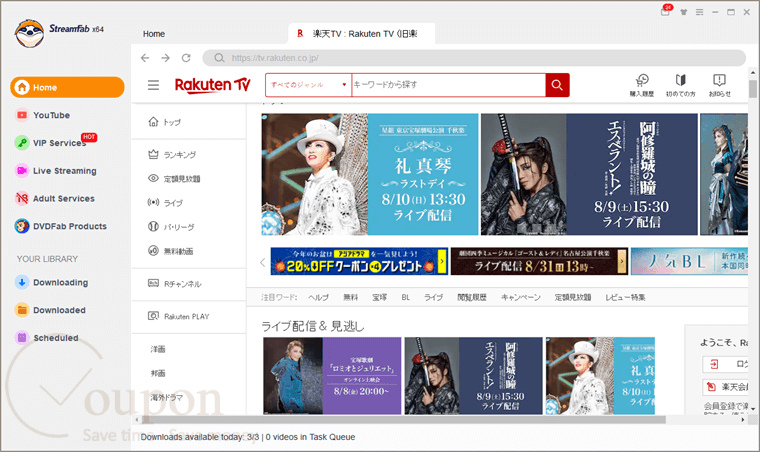
Task: Select 洋画 category
Action: (158, 349)
